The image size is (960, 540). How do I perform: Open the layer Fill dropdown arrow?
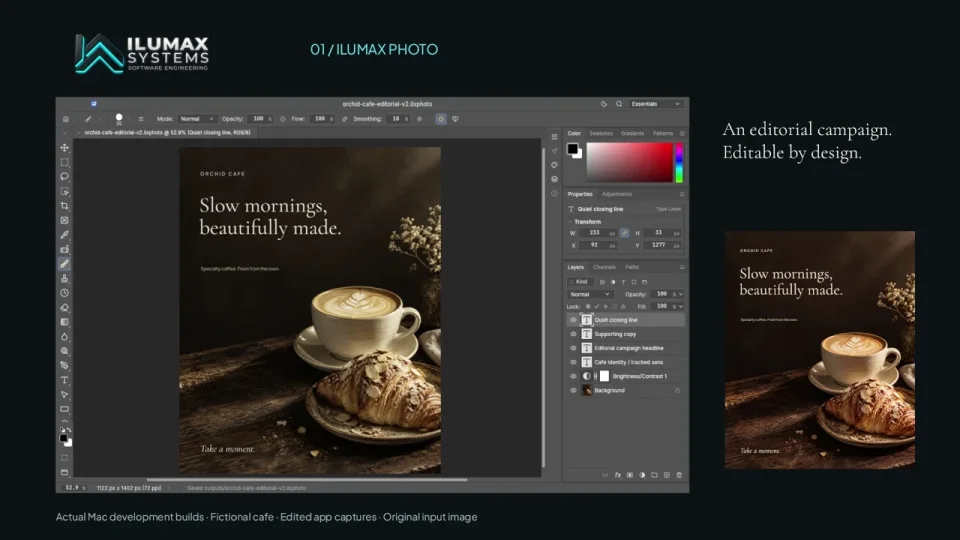click(681, 306)
